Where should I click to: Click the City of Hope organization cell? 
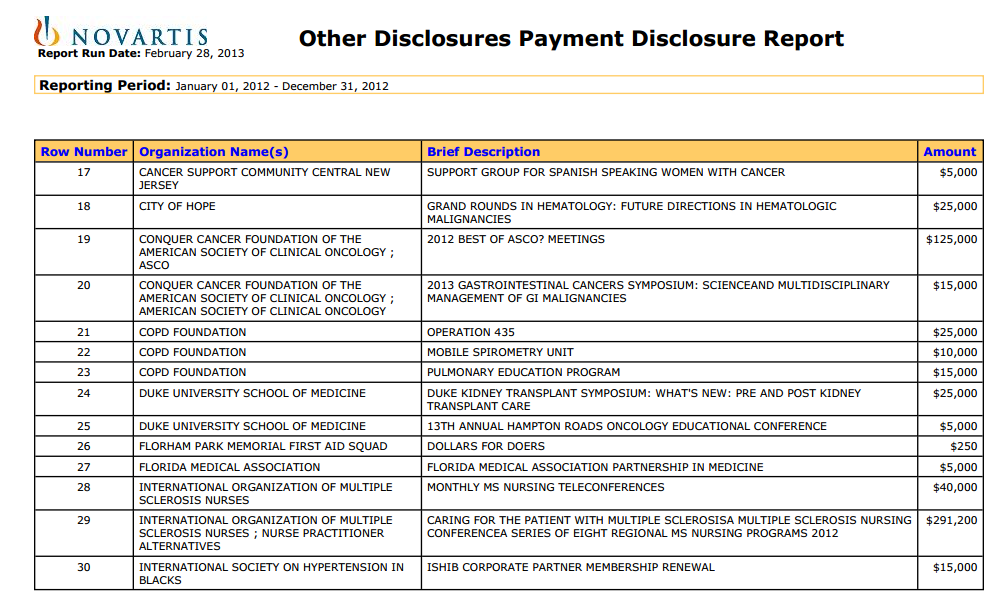[x=277, y=212]
